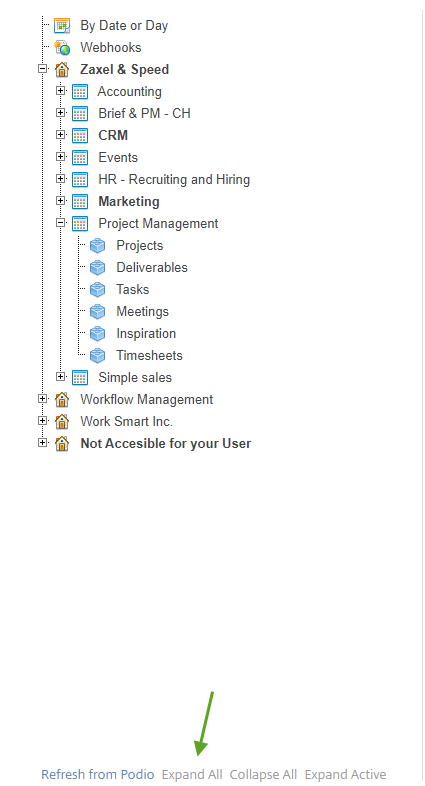Click the Zaxel & Speed house icon
The height and width of the screenshot is (786, 425).
pyautogui.click(x=62, y=70)
